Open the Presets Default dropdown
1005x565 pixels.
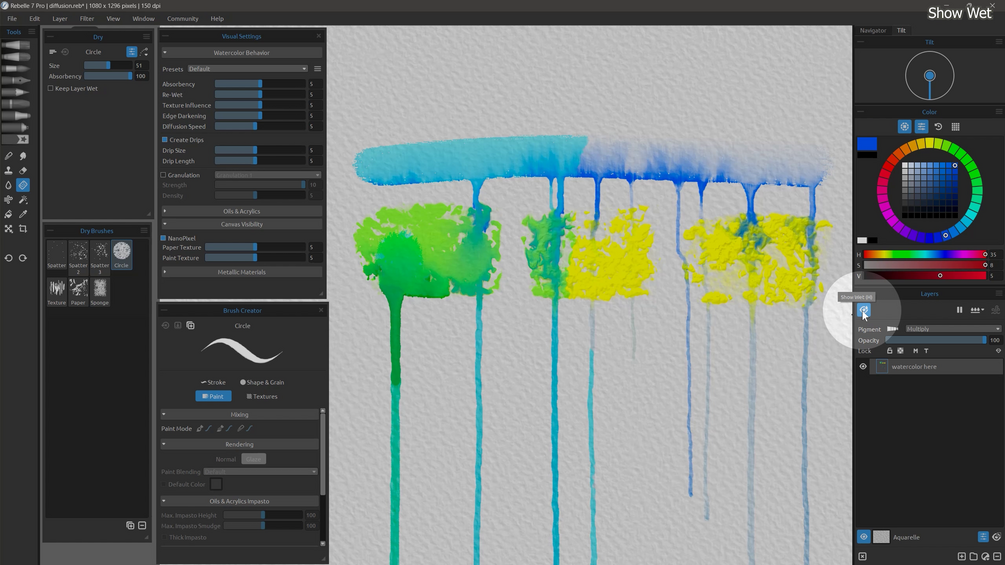pyautogui.click(x=247, y=69)
